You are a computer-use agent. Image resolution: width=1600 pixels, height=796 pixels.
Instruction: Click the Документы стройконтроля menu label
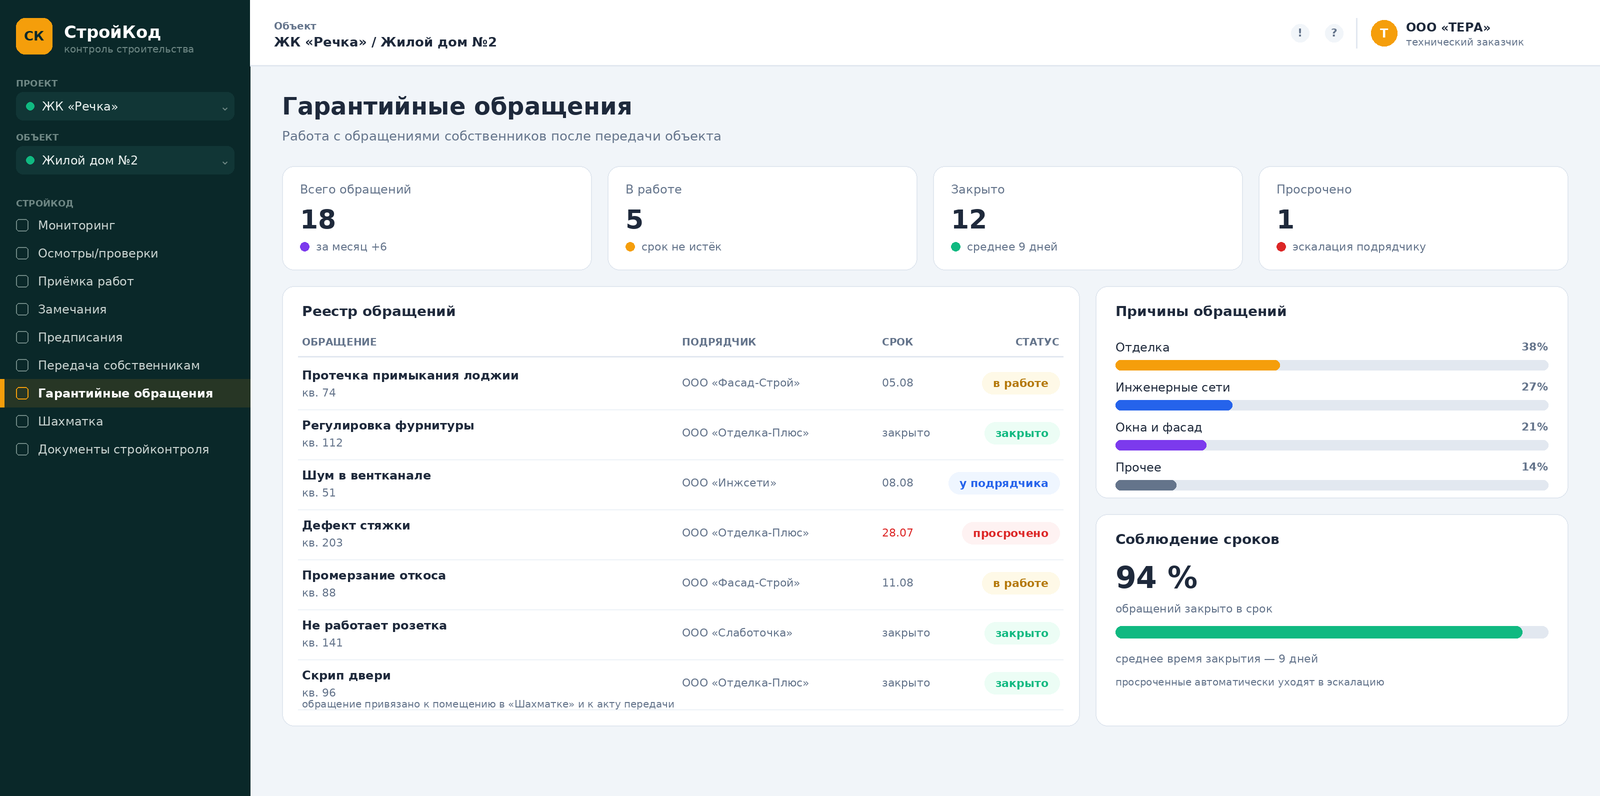point(123,449)
